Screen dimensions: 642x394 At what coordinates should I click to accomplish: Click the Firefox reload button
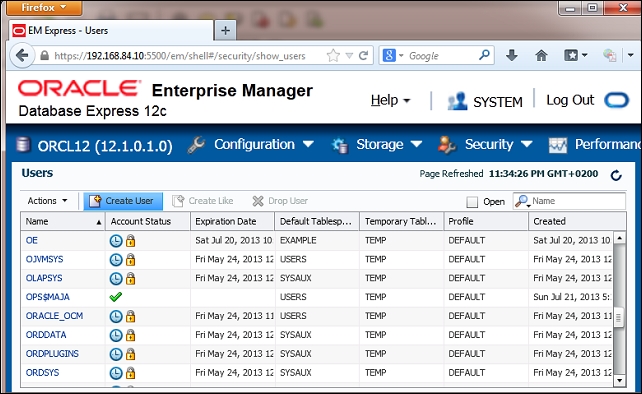tap(363, 55)
